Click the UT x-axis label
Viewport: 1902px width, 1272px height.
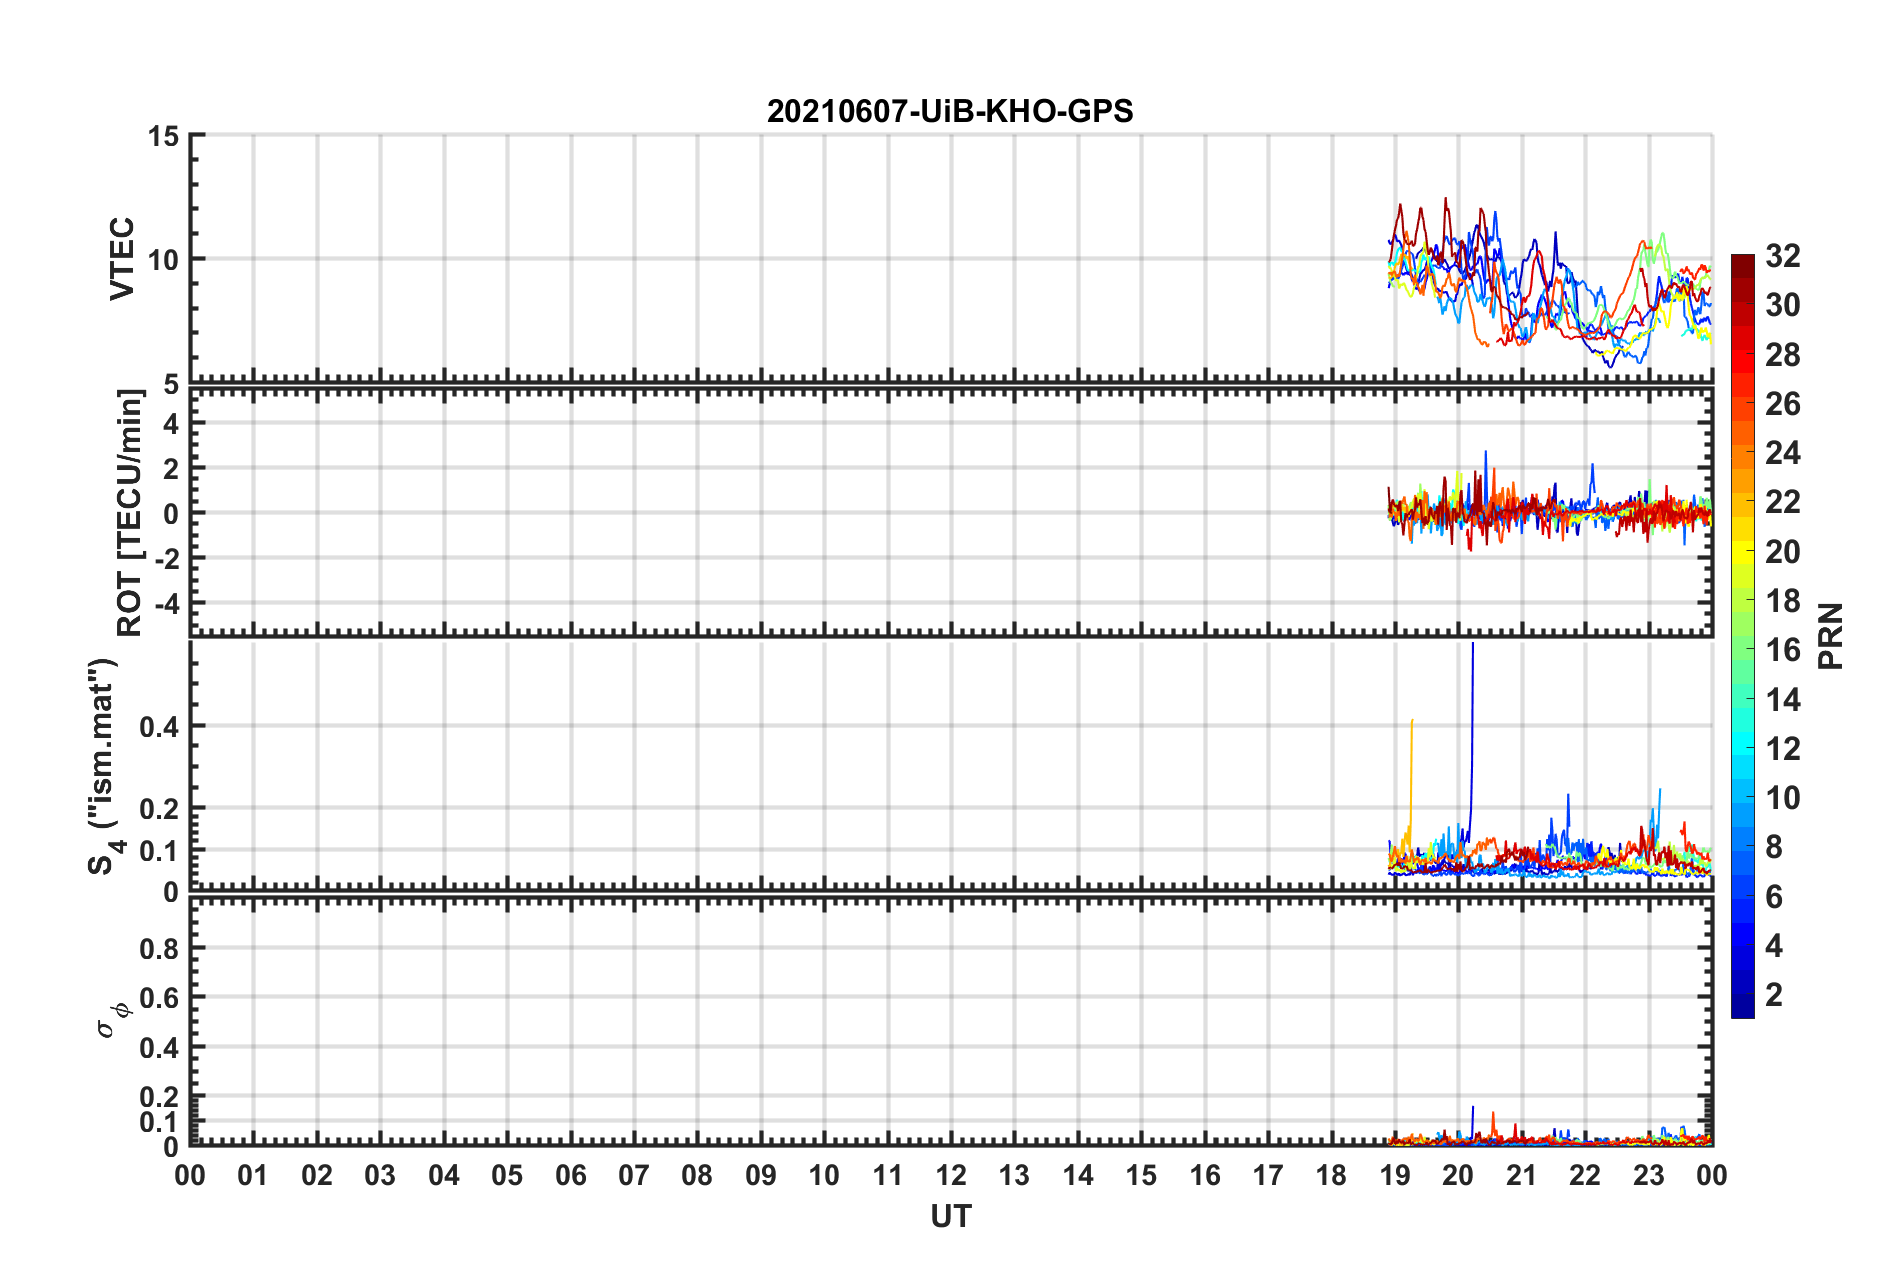click(x=951, y=1216)
